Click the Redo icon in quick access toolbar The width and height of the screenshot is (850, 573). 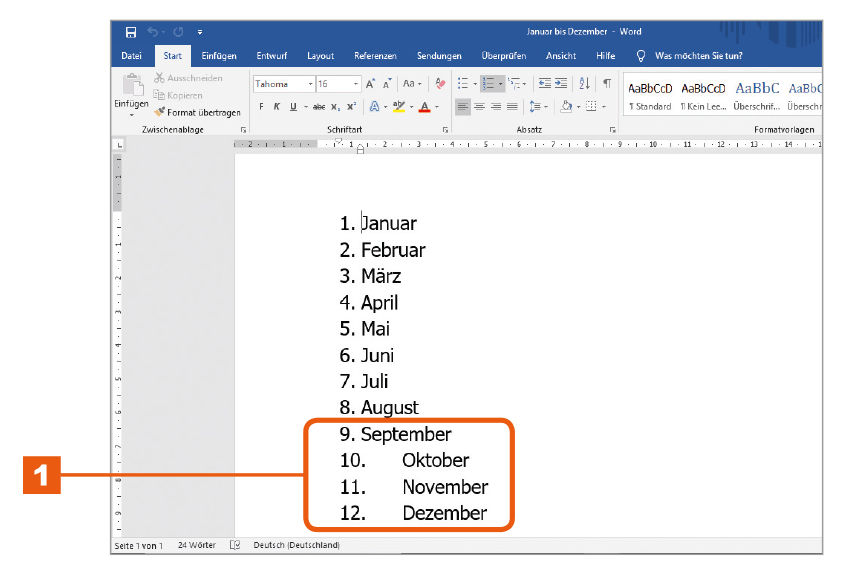(x=178, y=32)
